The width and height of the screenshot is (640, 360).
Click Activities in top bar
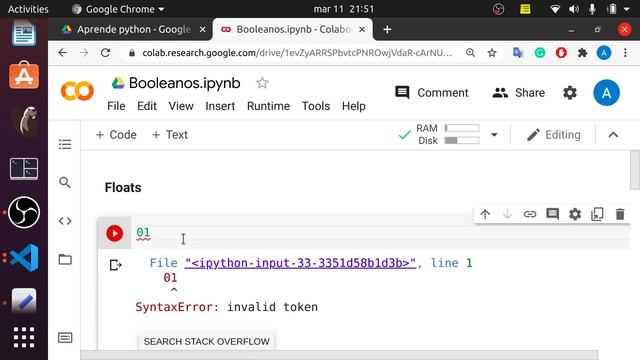click(28, 9)
